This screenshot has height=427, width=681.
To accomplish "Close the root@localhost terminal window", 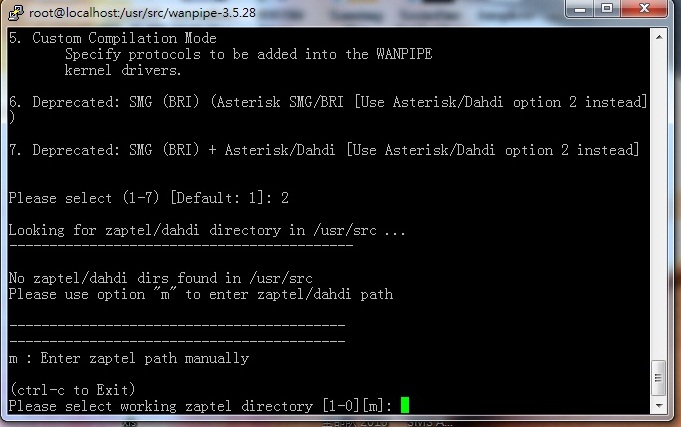I will 644,9.
